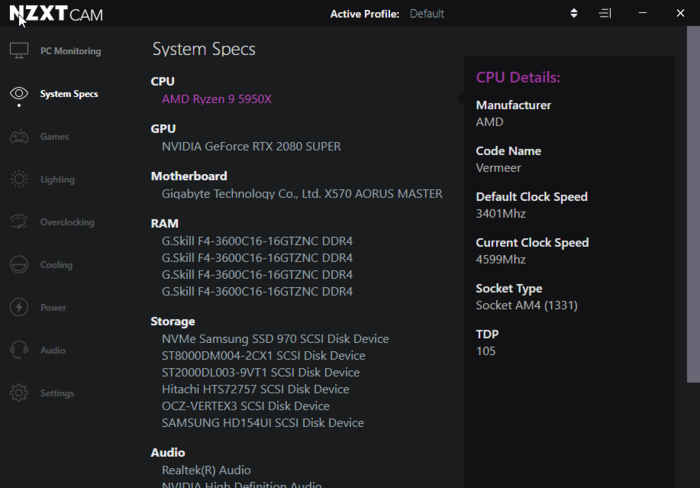Minimize the NZXT CAM window
The width and height of the screenshot is (700, 488).
pyautogui.click(x=642, y=13)
